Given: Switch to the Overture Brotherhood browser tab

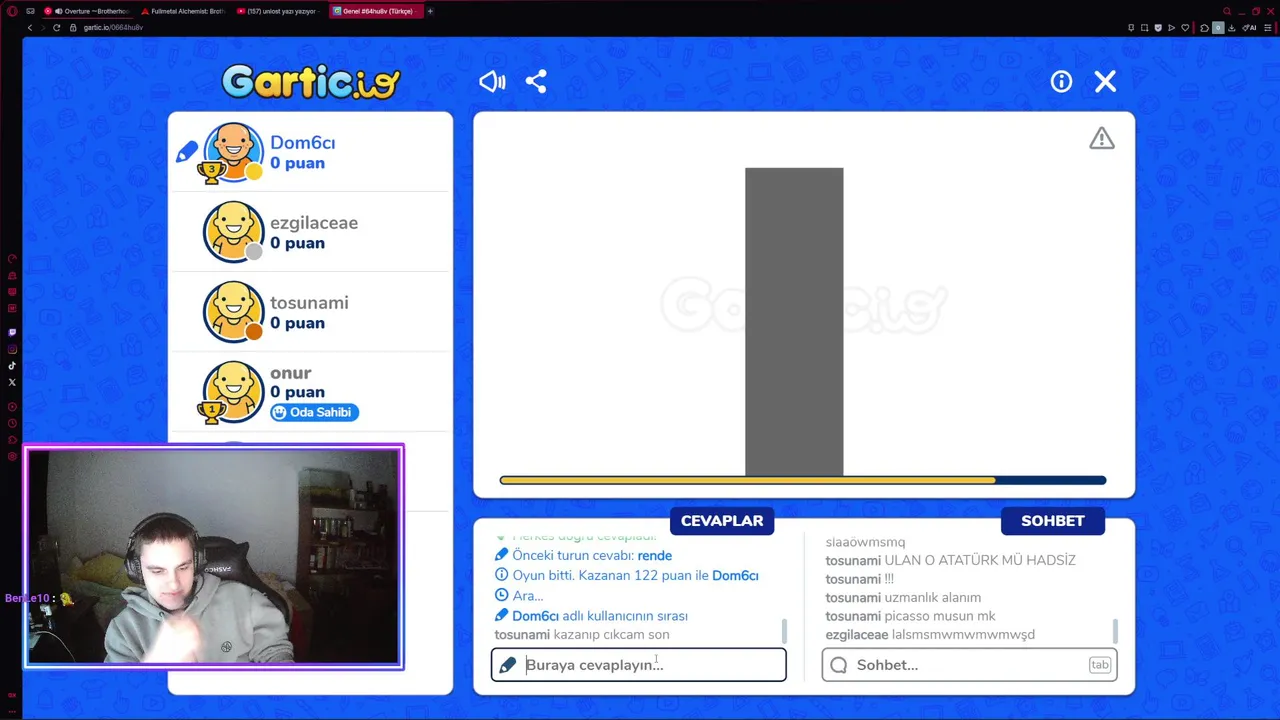Looking at the screenshot, I should tap(87, 11).
